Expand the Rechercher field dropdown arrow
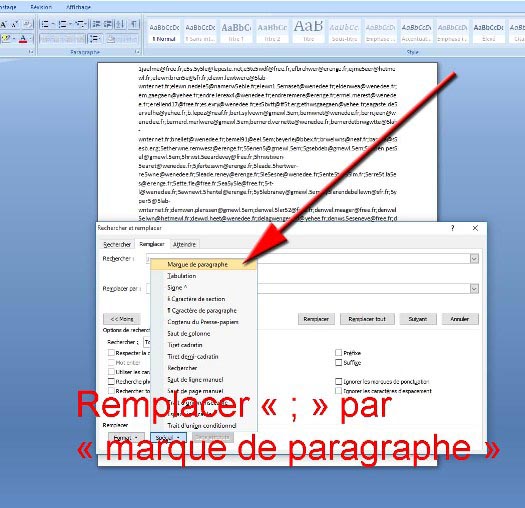The width and height of the screenshot is (525, 508). pyautogui.click(x=474, y=259)
